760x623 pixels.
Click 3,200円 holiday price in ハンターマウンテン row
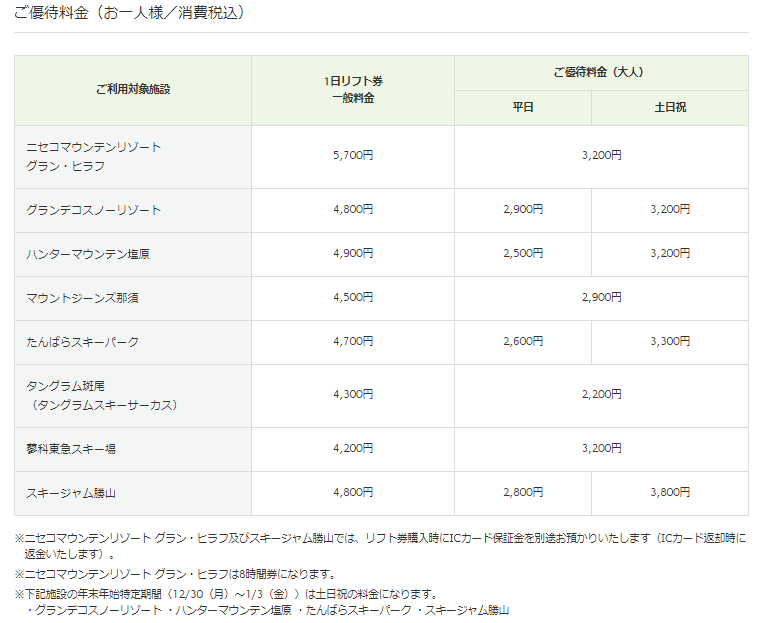click(x=670, y=253)
